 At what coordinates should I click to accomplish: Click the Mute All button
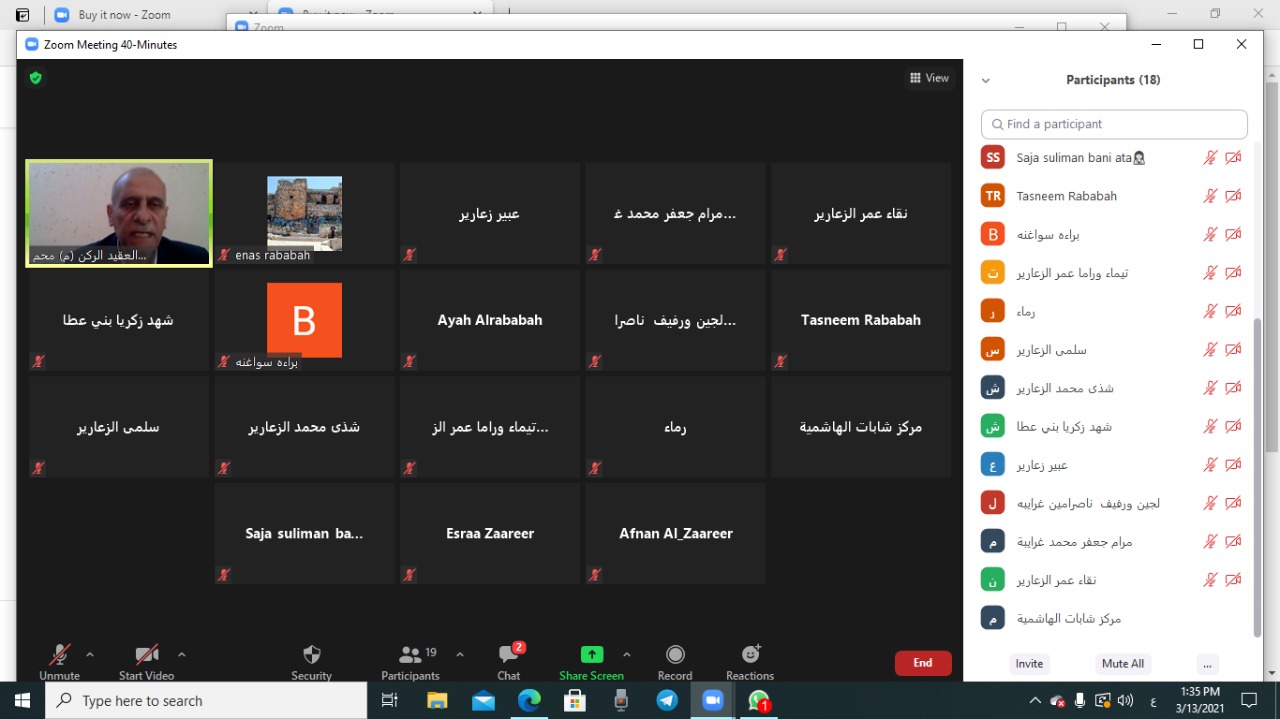tap(1123, 664)
